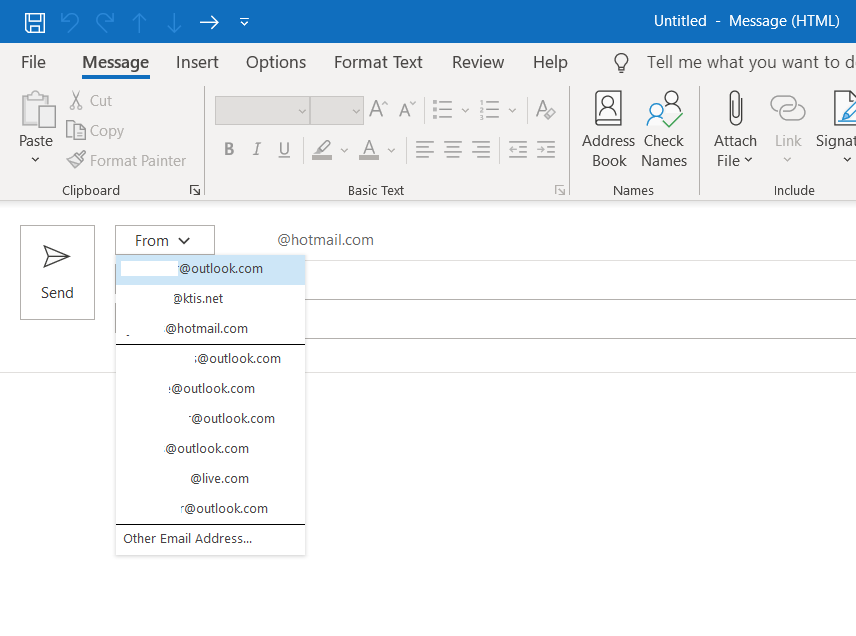Screen dimensions: 856x636
Task: Click the Numbering list icon
Action: [x=489, y=109]
